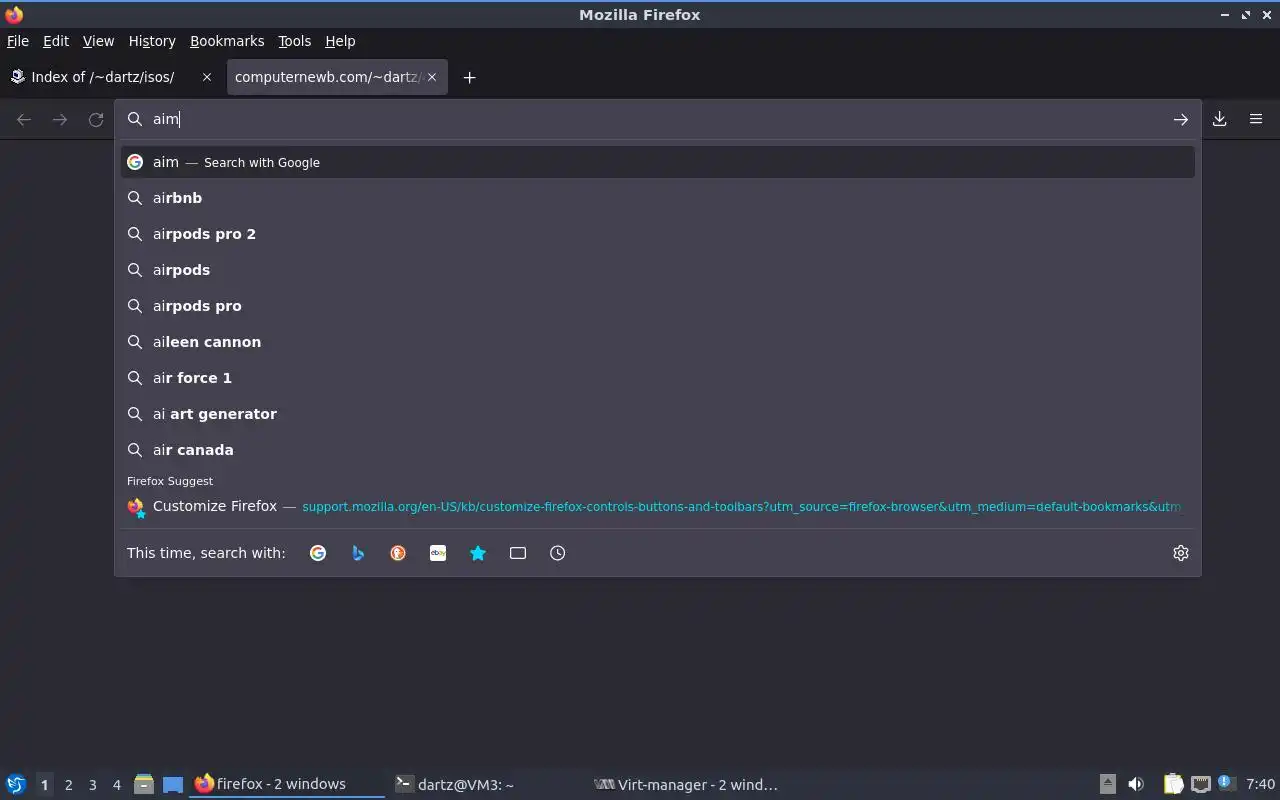Click the blue desktop icon in the taskbar
Screen dimensions: 1280x800
pos(173,784)
